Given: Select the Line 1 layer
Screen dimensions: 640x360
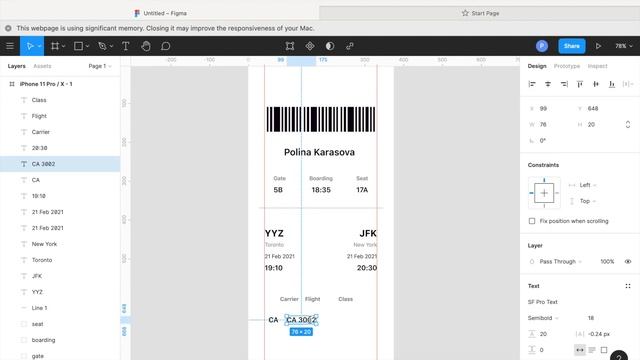Looking at the screenshot, I should coord(60,308).
